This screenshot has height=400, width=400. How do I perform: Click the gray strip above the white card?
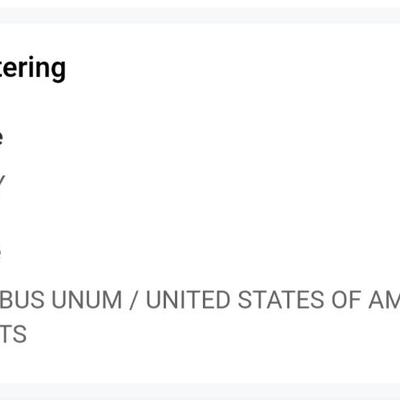[x=200, y=15]
